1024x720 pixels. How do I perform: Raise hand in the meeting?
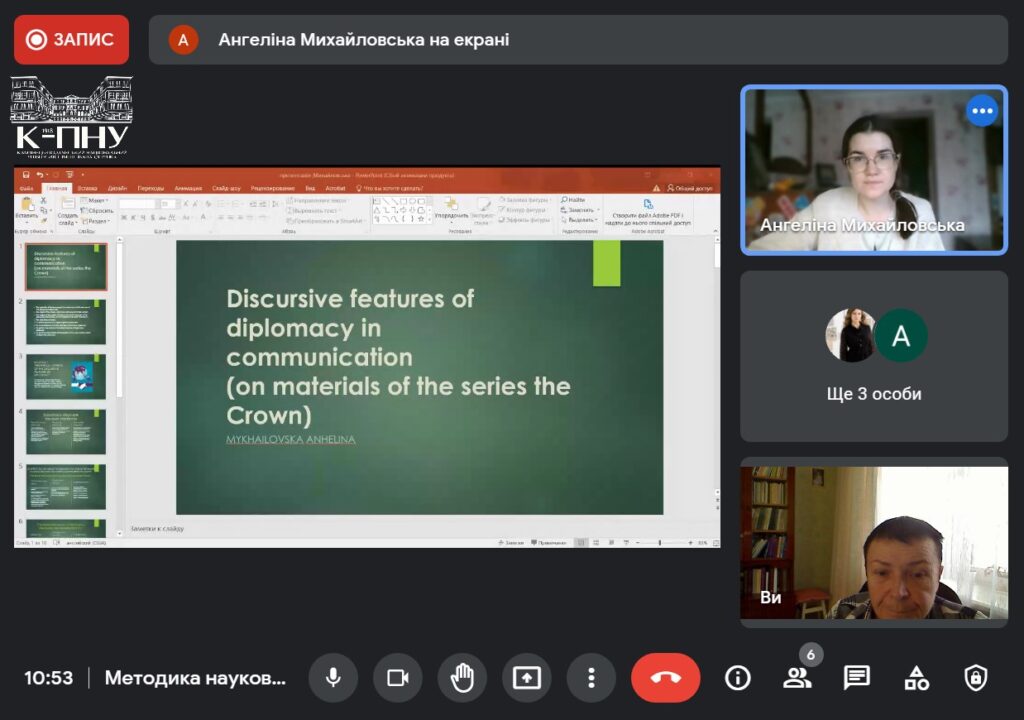click(462, 678)
